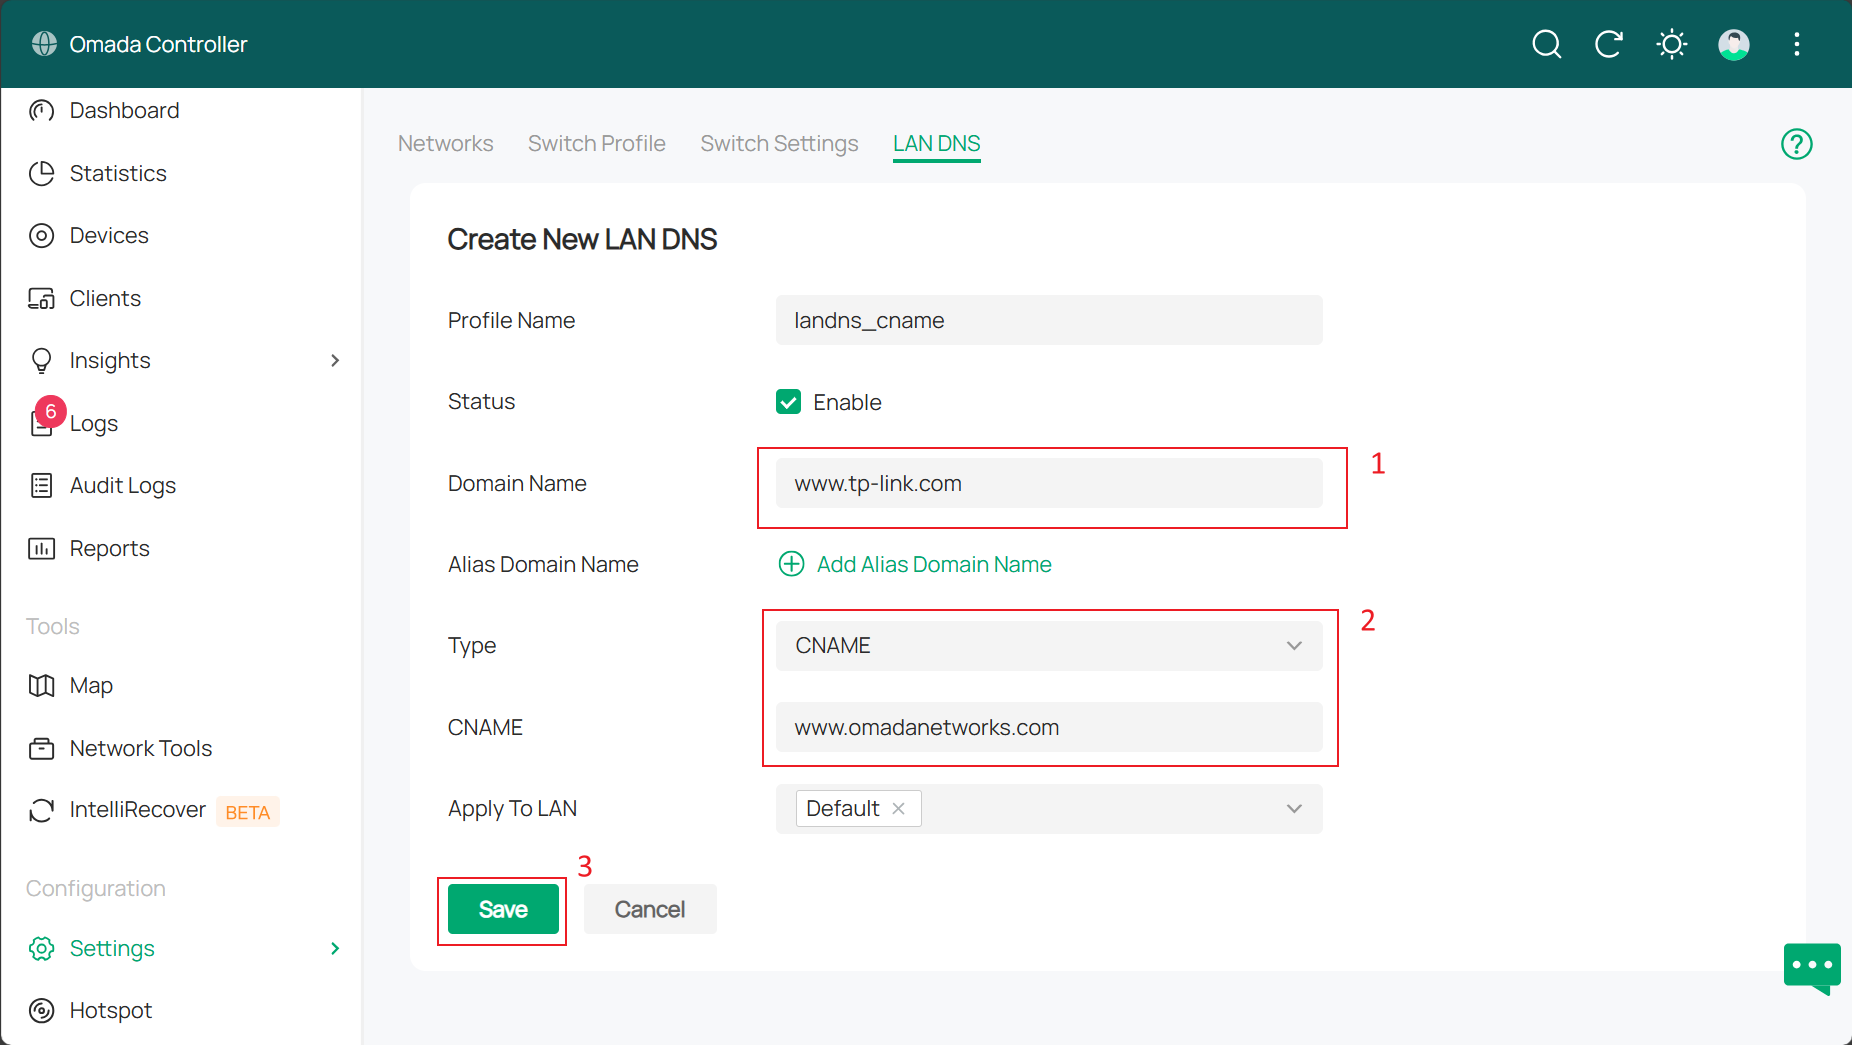Cancel creating the LAN DNS
Screen dimensions: 1852x1045
(649, 909)
